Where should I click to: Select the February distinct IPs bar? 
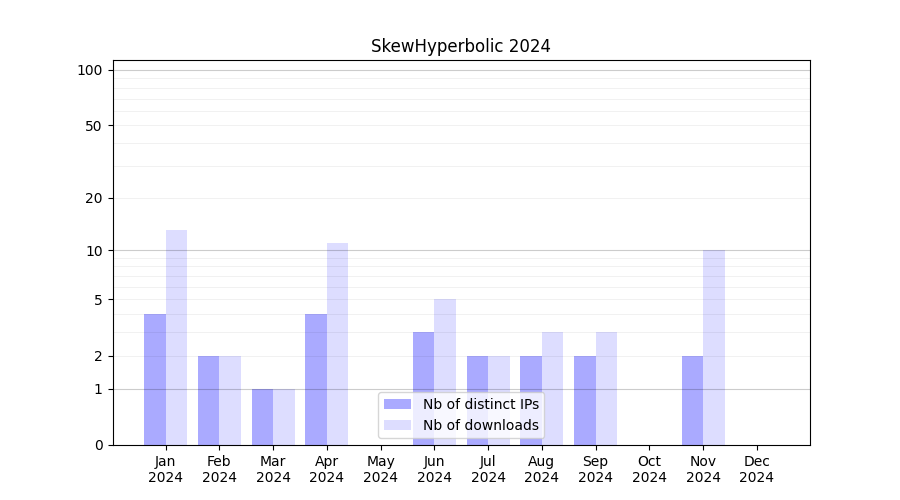pyautogui.click(x=208, y=400)
